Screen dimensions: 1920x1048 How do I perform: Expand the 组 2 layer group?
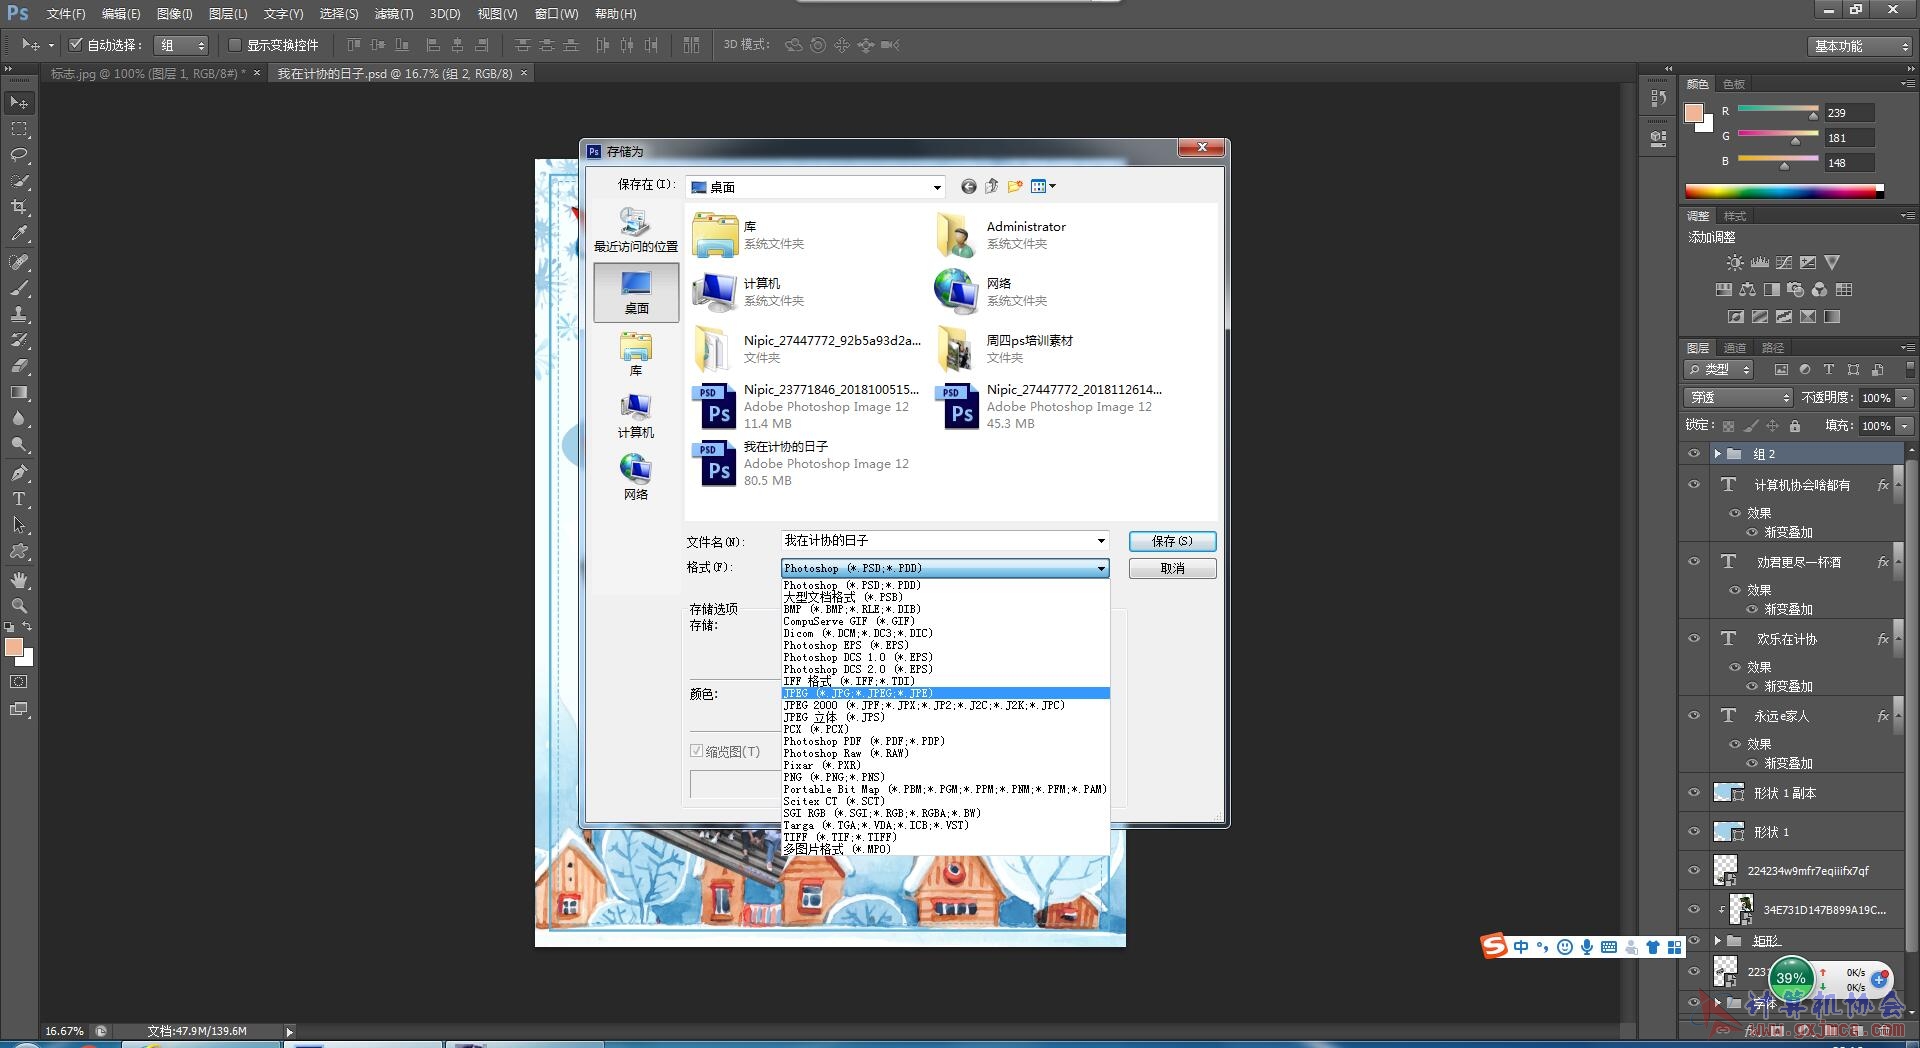(1718, 454)
